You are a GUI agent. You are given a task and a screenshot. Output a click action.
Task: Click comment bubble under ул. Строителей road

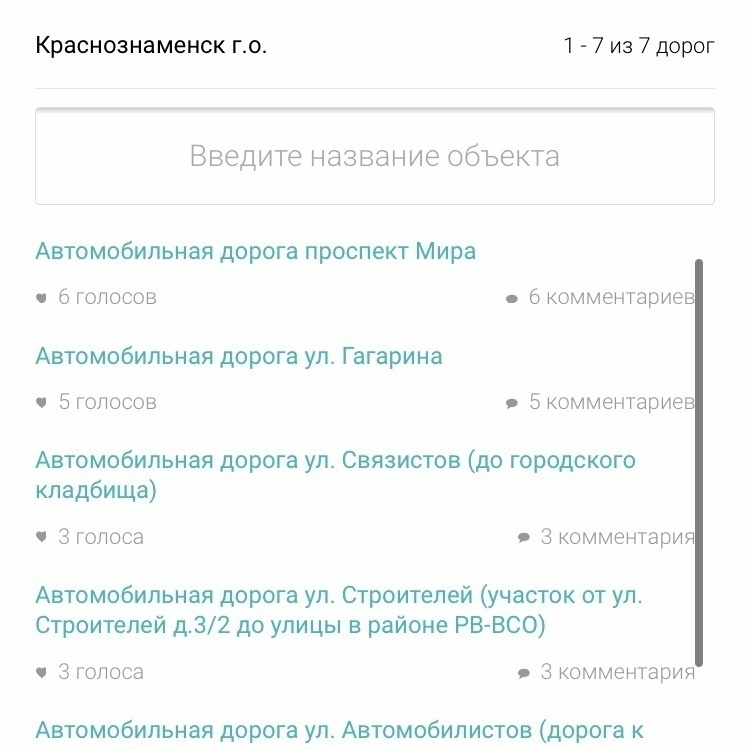click(524, 673)
